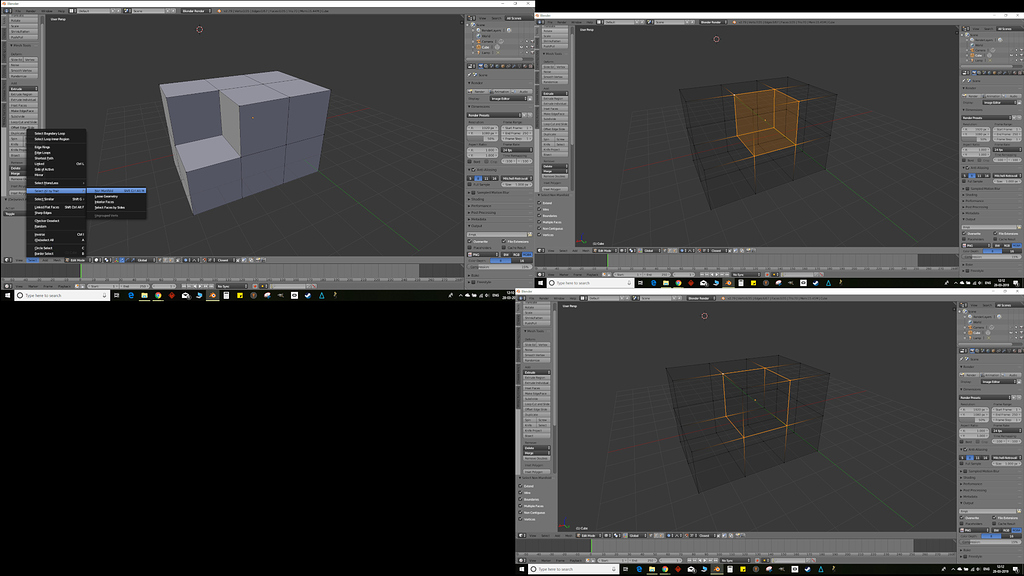Viewport: 1024px width, 576px height.
Task: Click the editor type selector icon in timeline
Action: pyautogui.click(x=7, y=284)
